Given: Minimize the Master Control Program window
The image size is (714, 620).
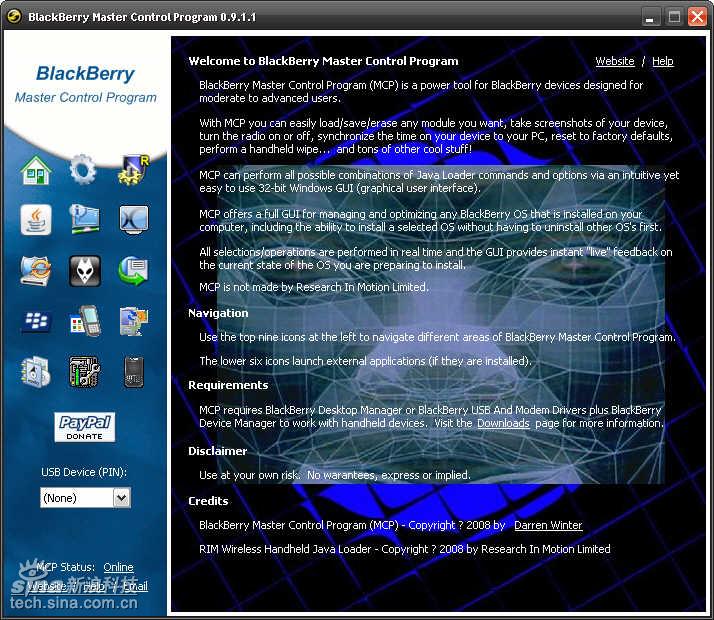Looking at the screenshot, I should (x=650, y=18).
